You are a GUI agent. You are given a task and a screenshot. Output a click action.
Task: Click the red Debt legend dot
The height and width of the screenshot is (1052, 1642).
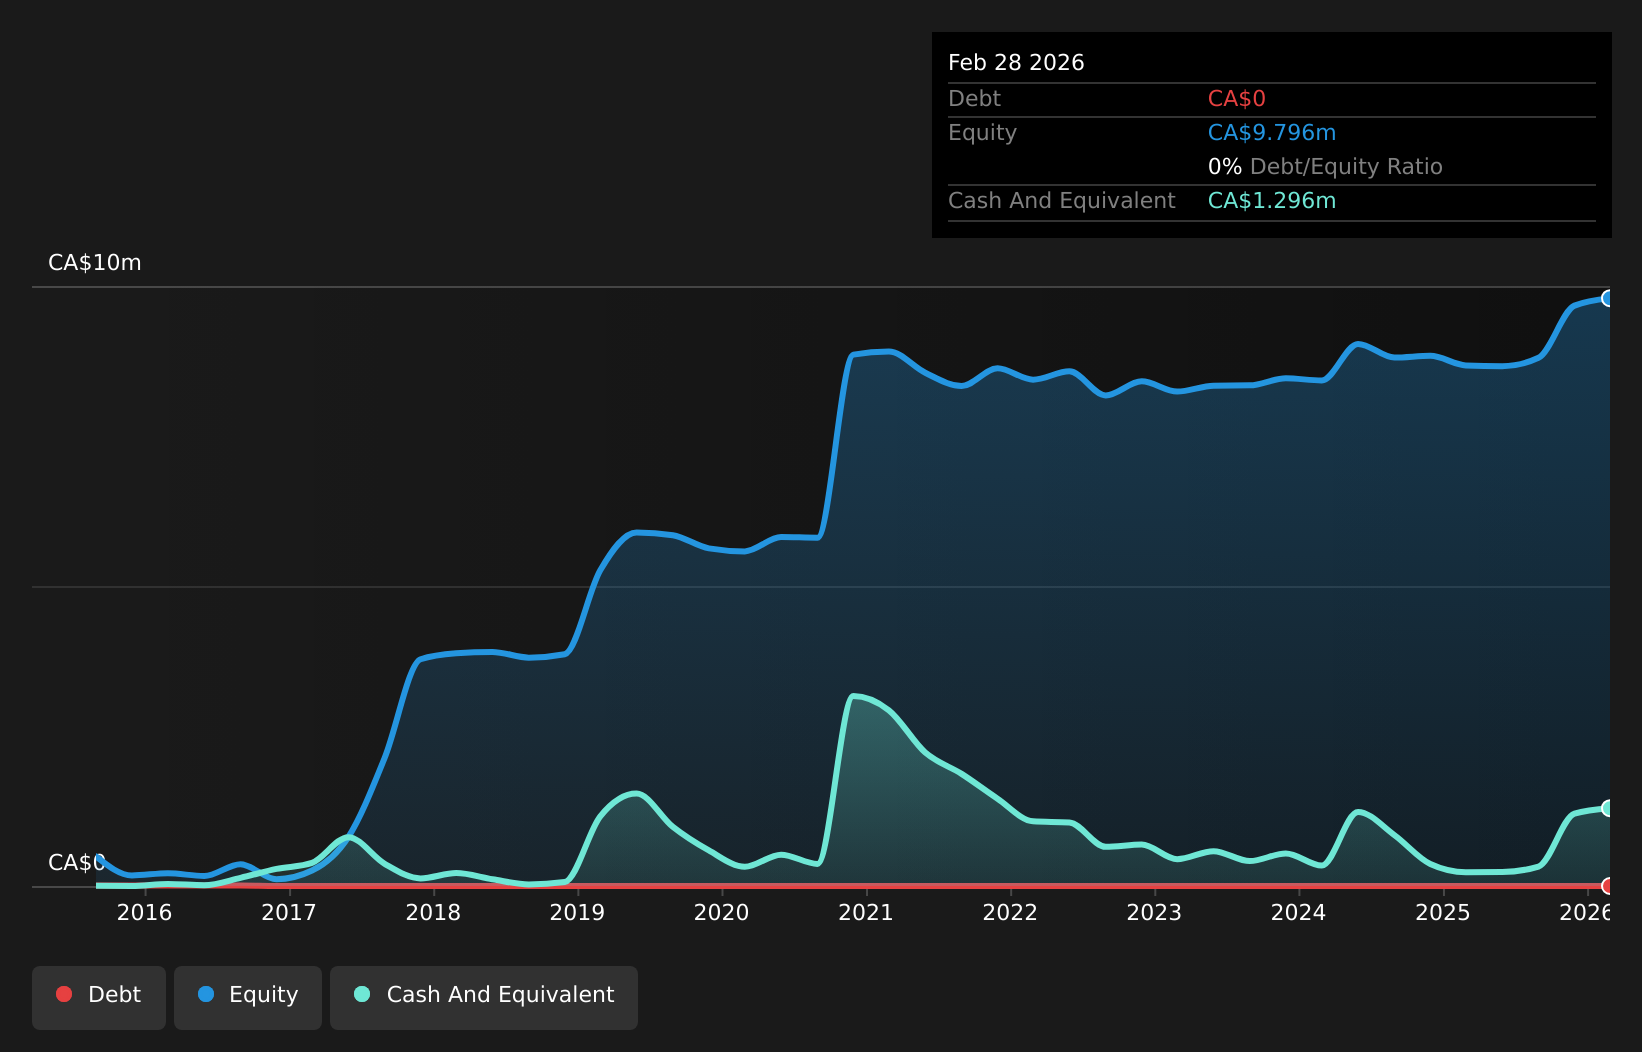64,994
